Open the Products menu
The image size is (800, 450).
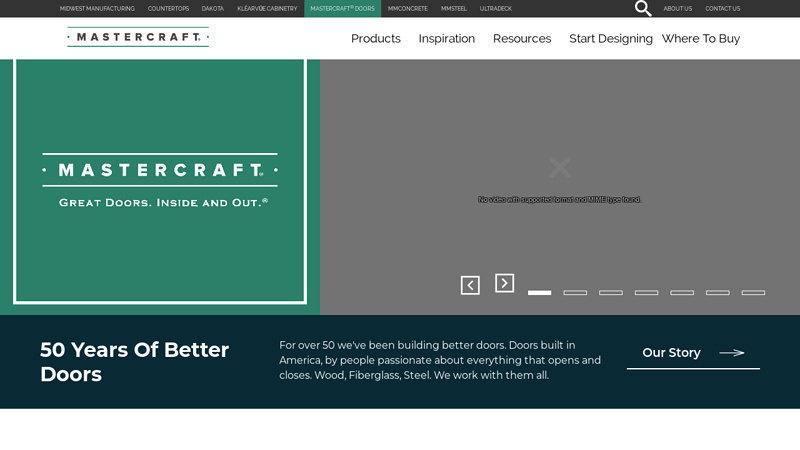tap(376, 39)
